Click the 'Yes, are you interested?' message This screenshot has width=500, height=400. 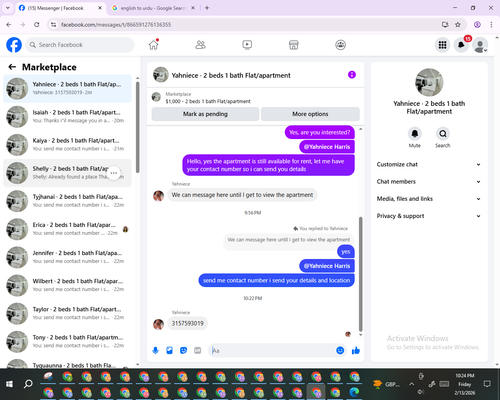320,132
